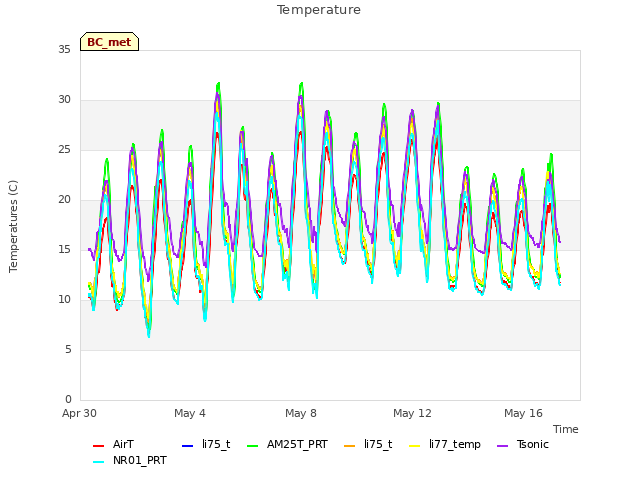640x480 pixels.
Task: Click the 25 y-axis tick label
Action: tap(64, 150)
